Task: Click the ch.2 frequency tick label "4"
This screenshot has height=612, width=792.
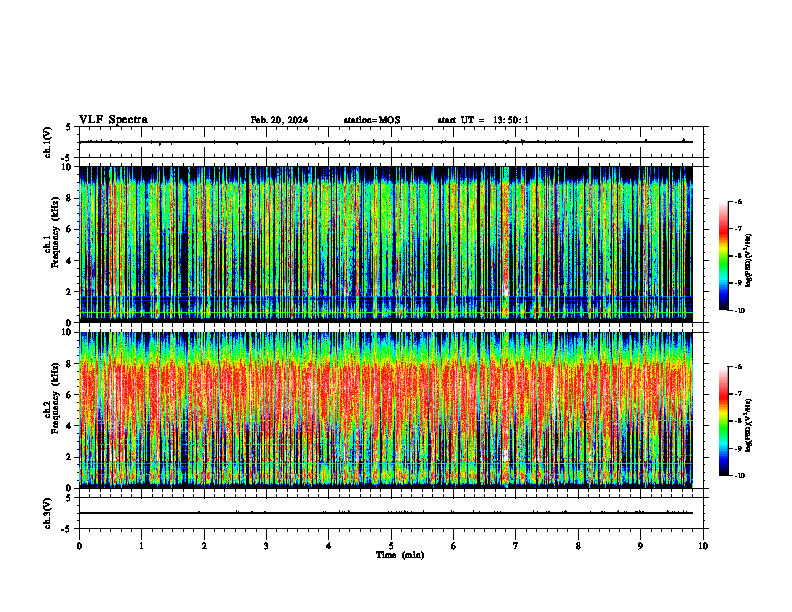Action: [x=71, y=426]
